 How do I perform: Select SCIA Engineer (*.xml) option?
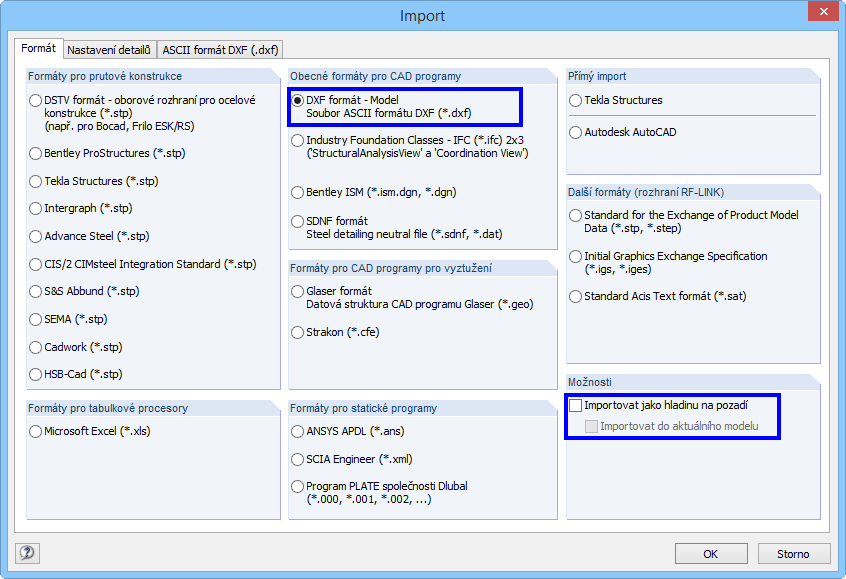298,460
